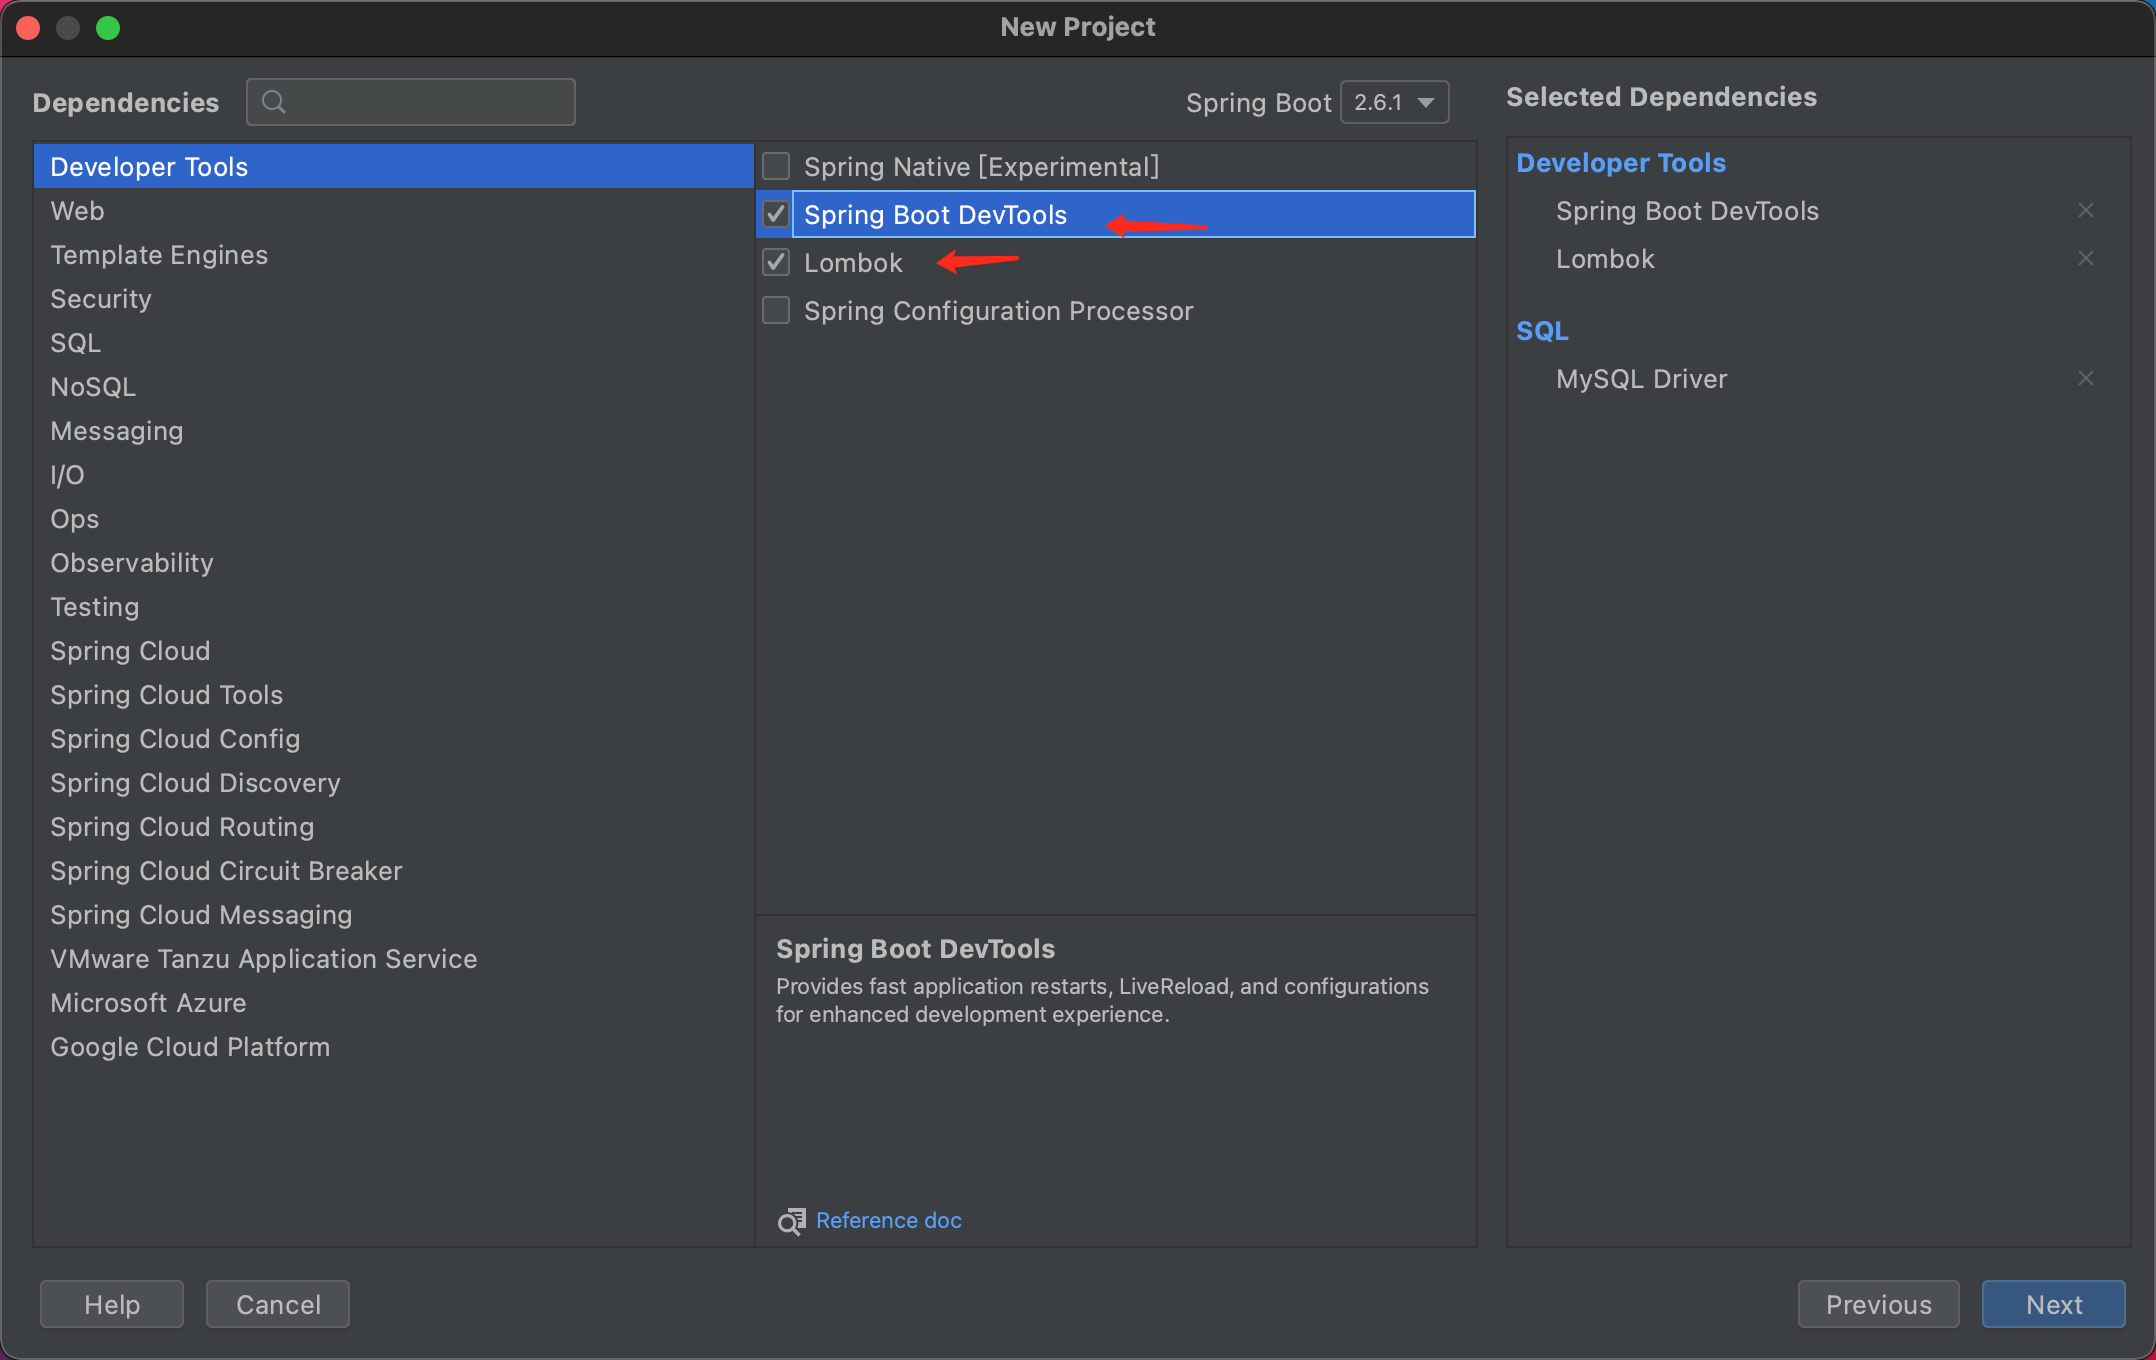Click the search magnifier icon
2156x1360 pixels.
click(273, 102)
